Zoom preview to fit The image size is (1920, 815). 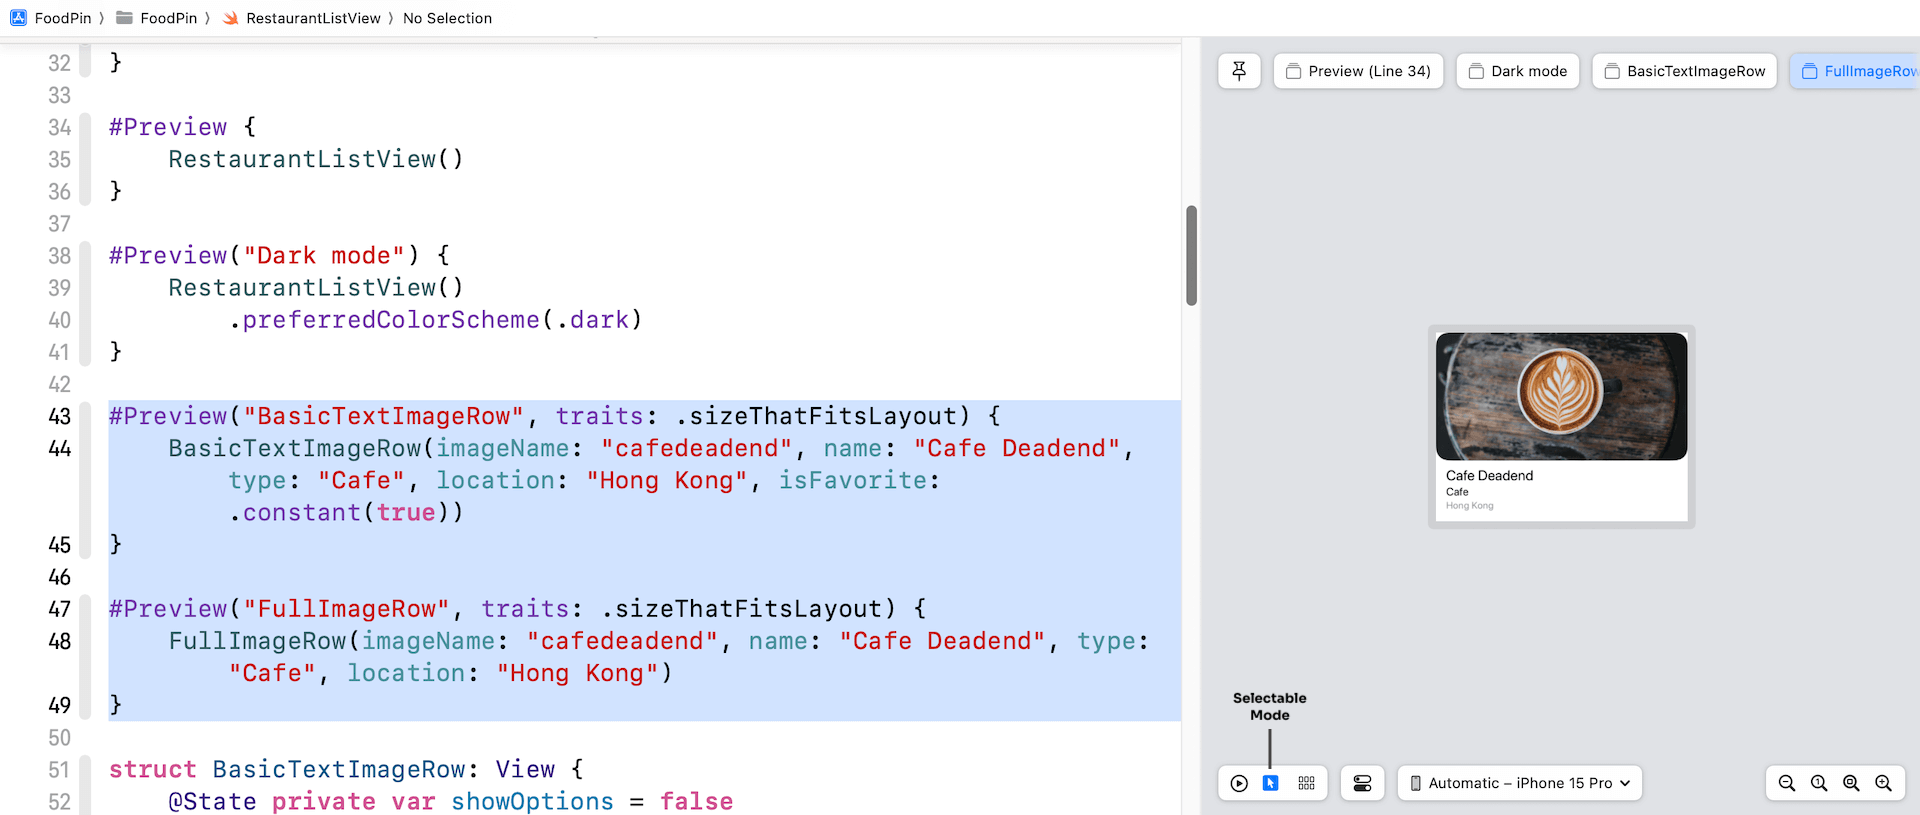pyautogui.click(x=1851, y=783)
